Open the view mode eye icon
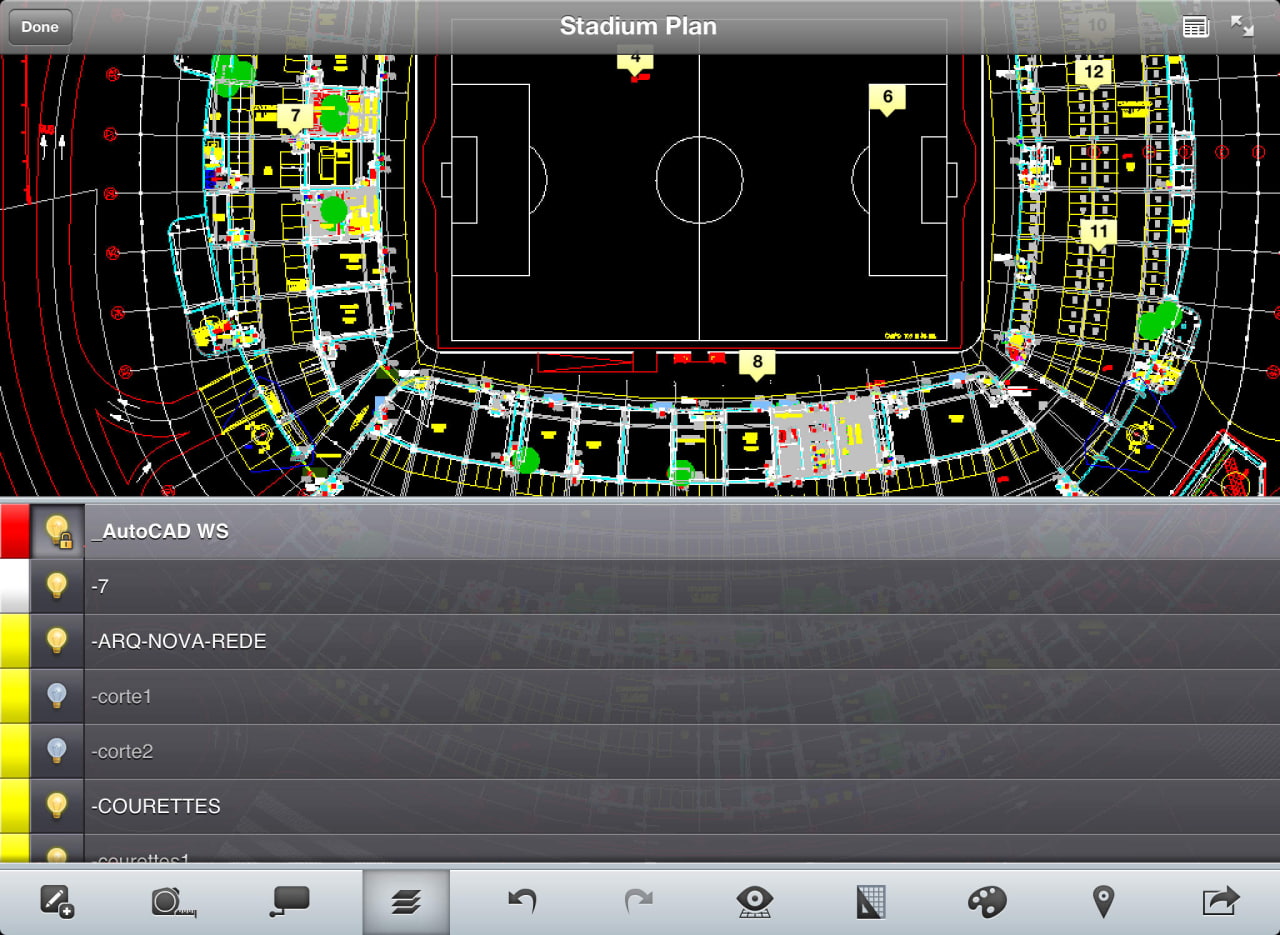 pos(754,902)
